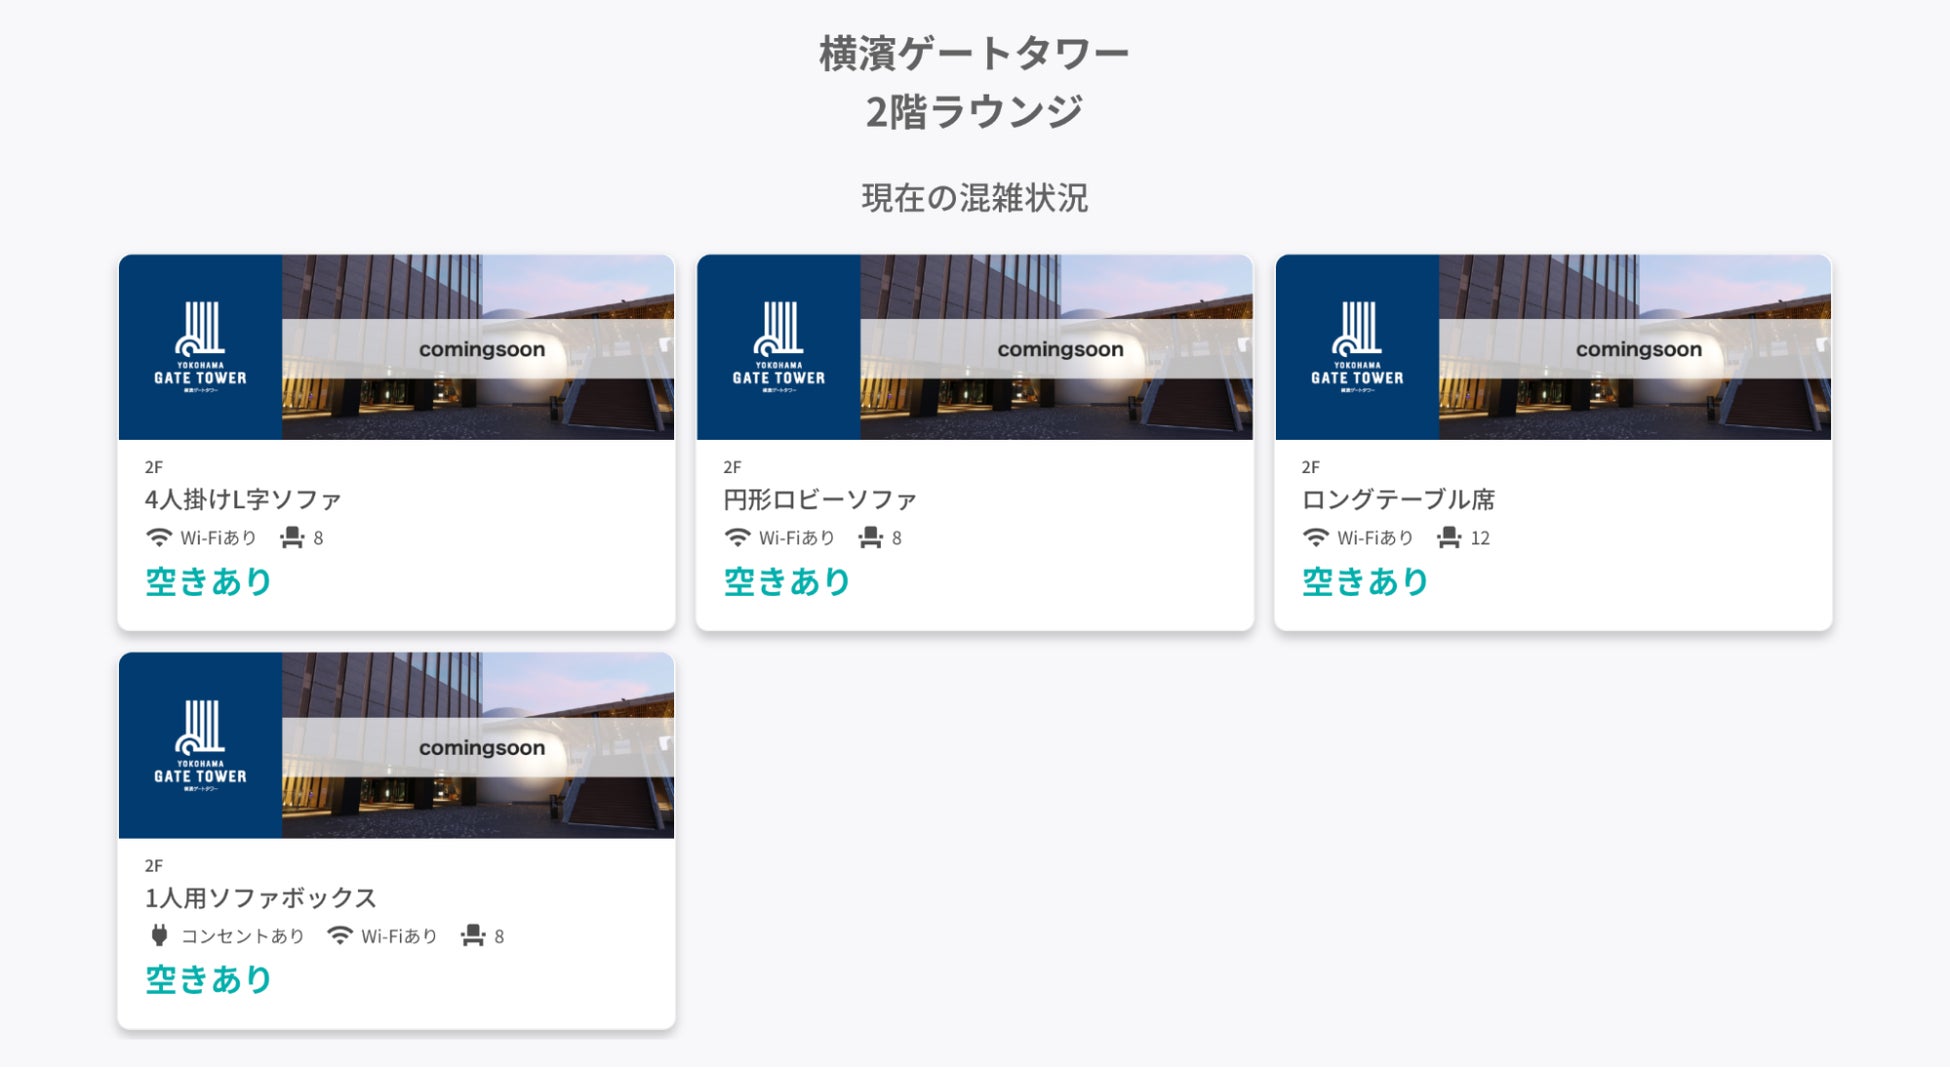Click 空きあり status on 1人用ソファボックス card
Image resolution: width=1950 pixels, height=1068 pixels.
pos(209,979)
